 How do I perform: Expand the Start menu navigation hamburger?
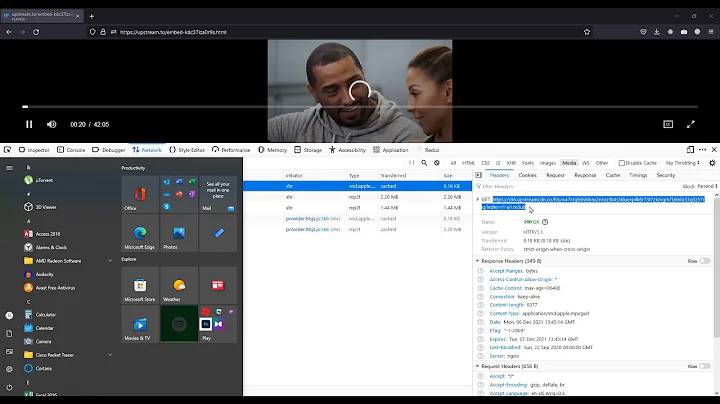point(9,168)
